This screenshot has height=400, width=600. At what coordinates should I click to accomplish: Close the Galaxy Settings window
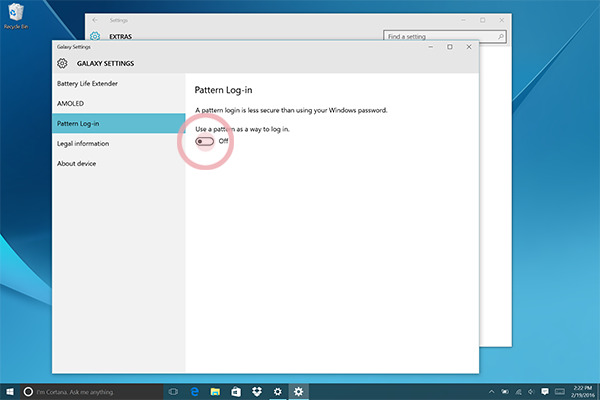pyautogui.click(x=469, y=47)
